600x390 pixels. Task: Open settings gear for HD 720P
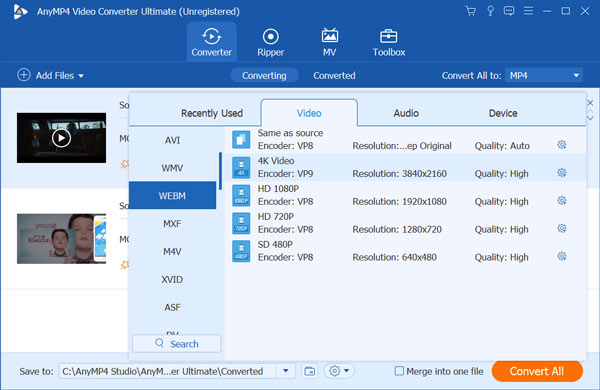[562, 228]
